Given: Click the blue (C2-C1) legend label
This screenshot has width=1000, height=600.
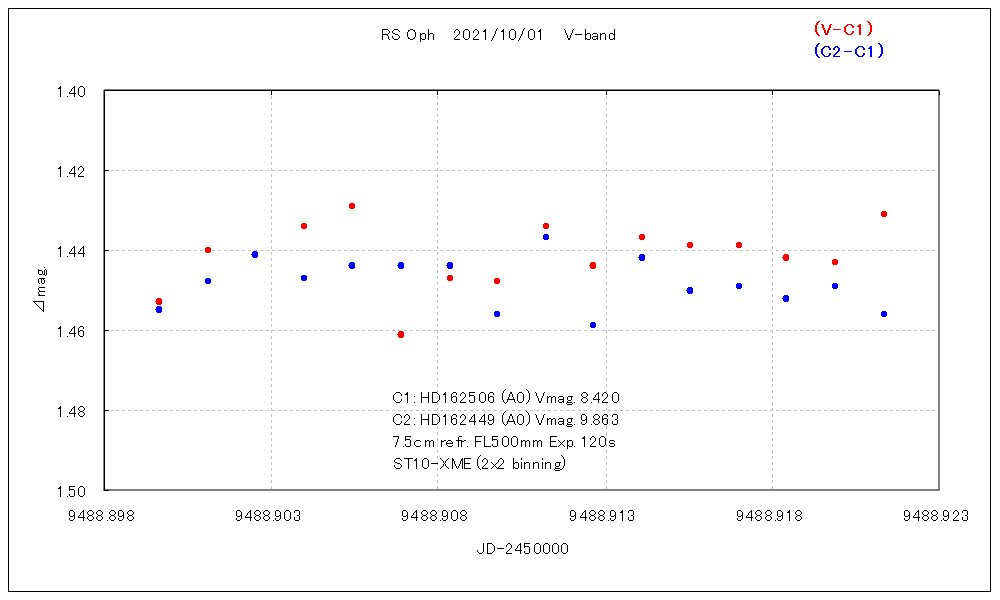Looking at the screenshot, I should [x=848, y=51].
